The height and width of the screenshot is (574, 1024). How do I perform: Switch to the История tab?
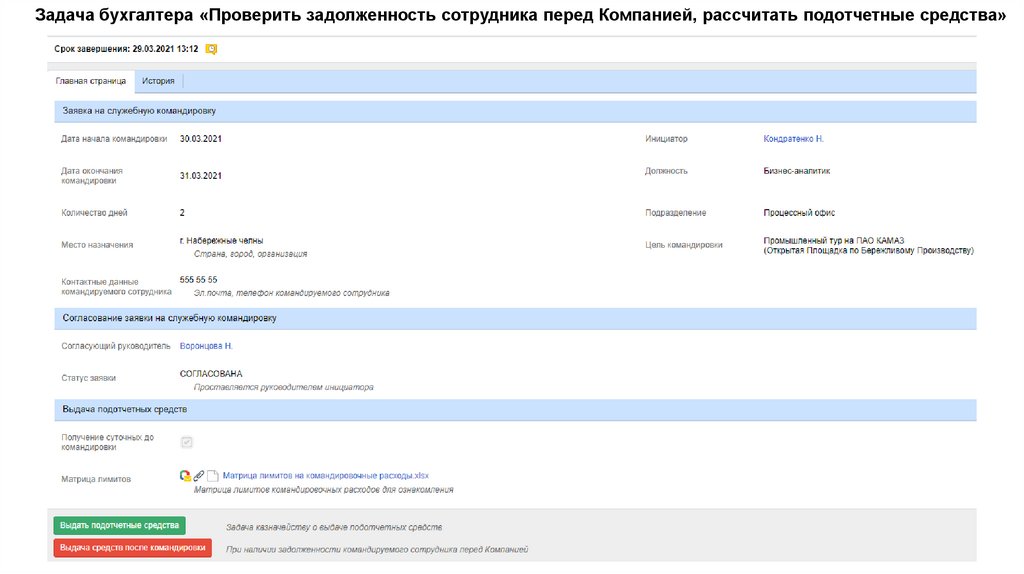(x=158, y=81)
